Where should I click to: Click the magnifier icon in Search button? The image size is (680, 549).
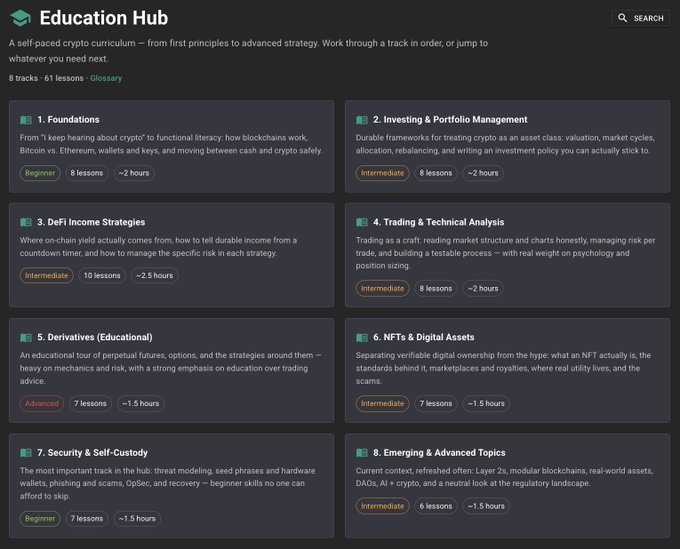click(622, 18)
